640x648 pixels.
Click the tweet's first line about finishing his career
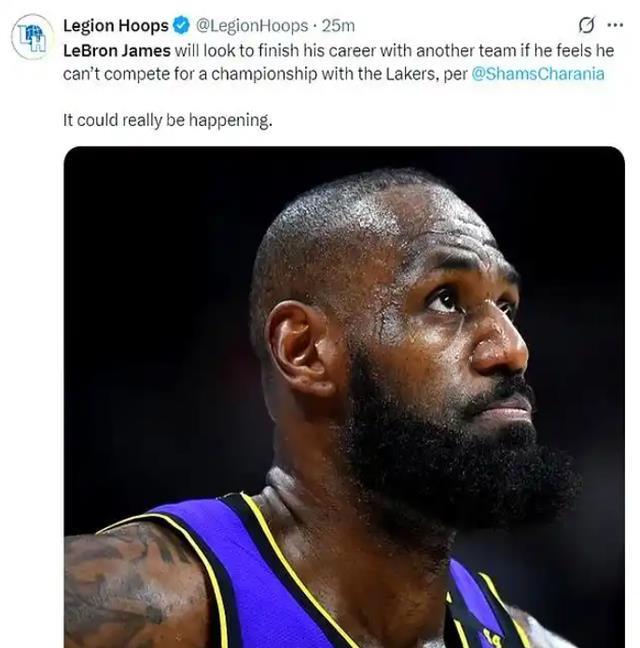pyautogui.click(x=338, y=51)
